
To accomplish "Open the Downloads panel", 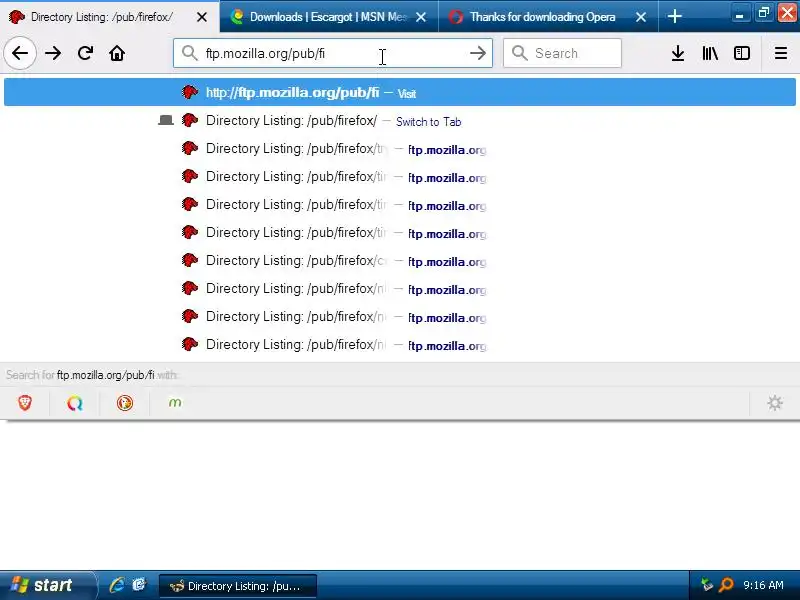I will [x=678, y=53].
